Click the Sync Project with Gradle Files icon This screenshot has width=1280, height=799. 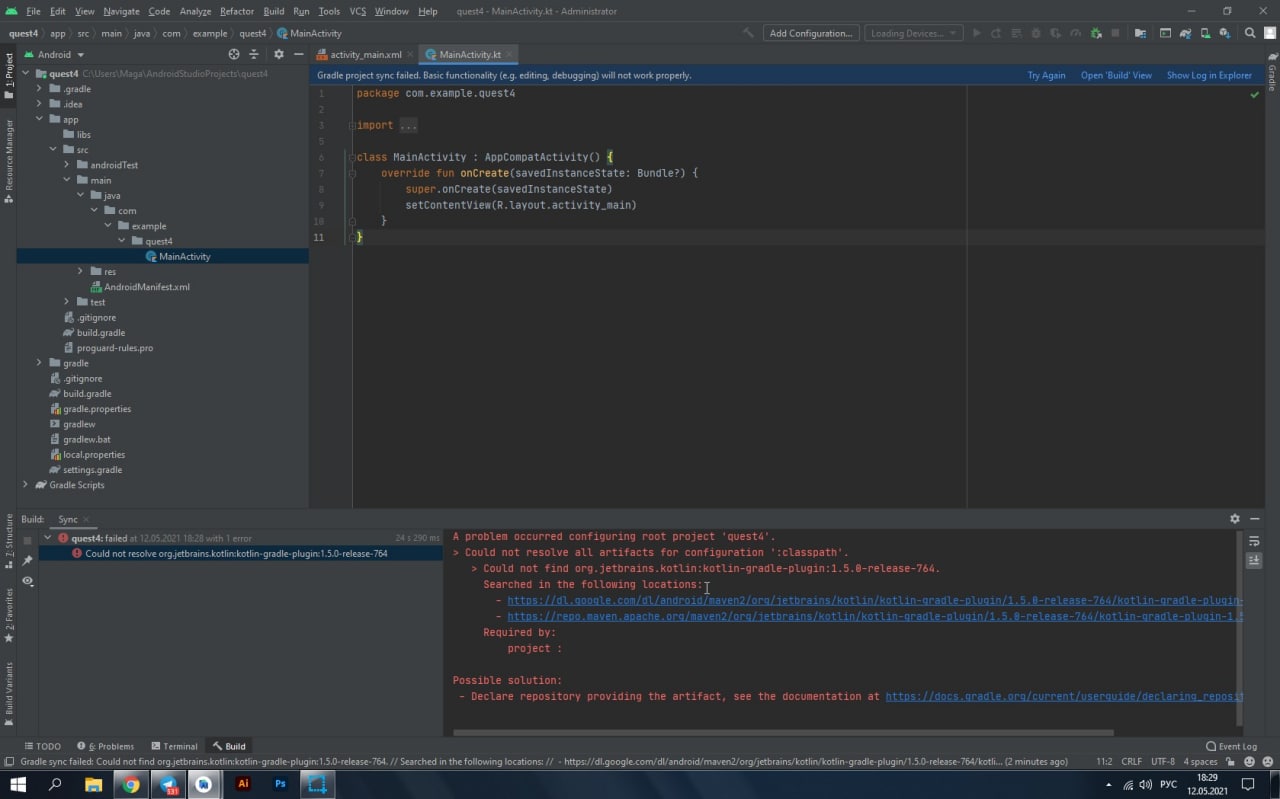point(1184,33)
